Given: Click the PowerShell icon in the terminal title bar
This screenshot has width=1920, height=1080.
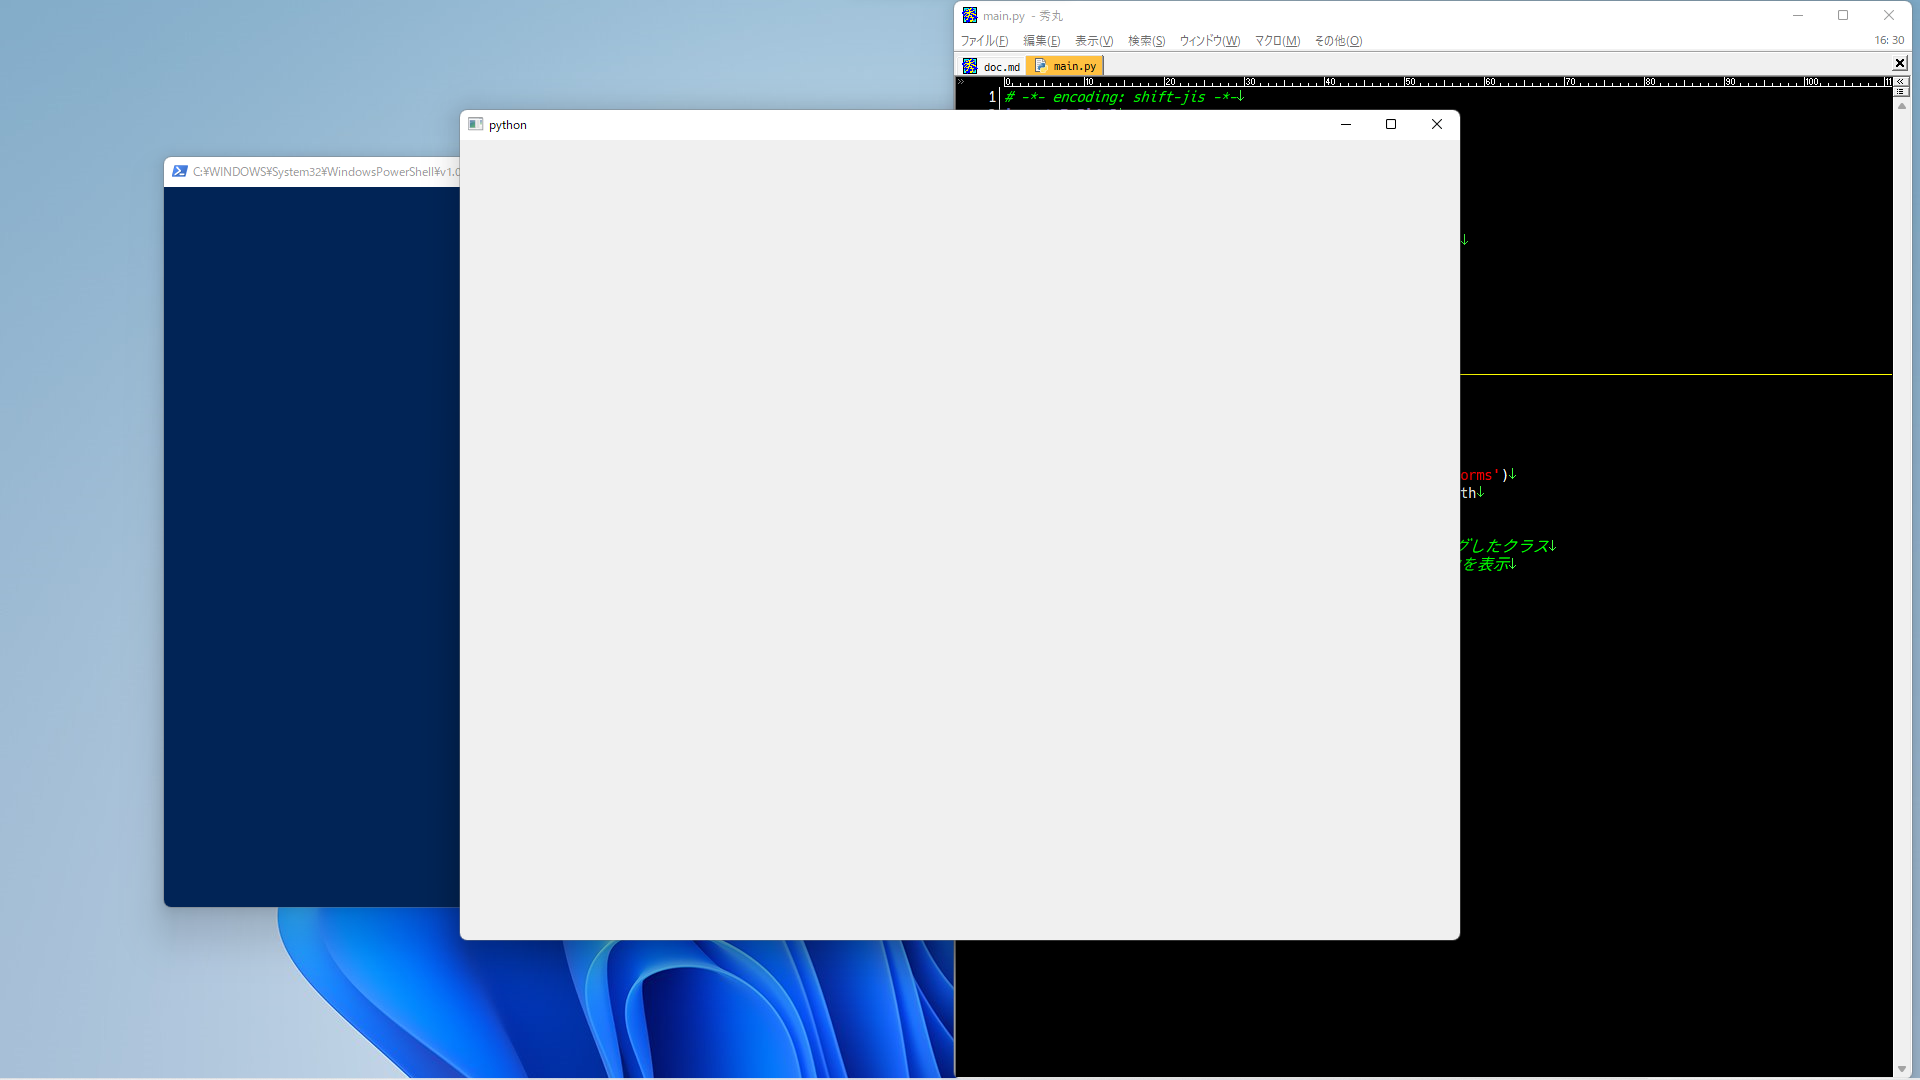Looking at the screenshot, I should [x=181, y=171].
